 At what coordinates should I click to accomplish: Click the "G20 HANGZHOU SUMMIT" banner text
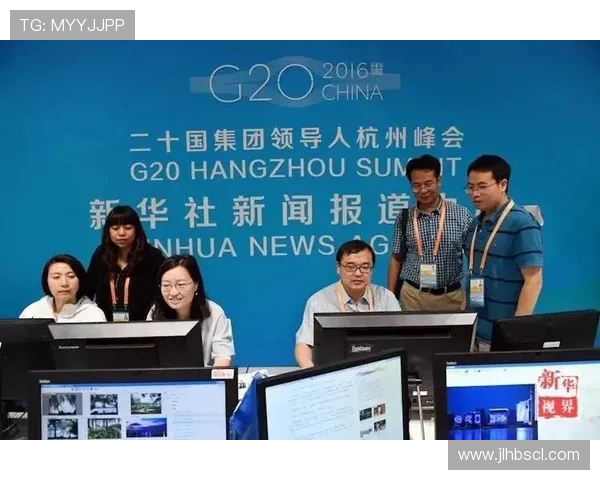click(296, 168)
